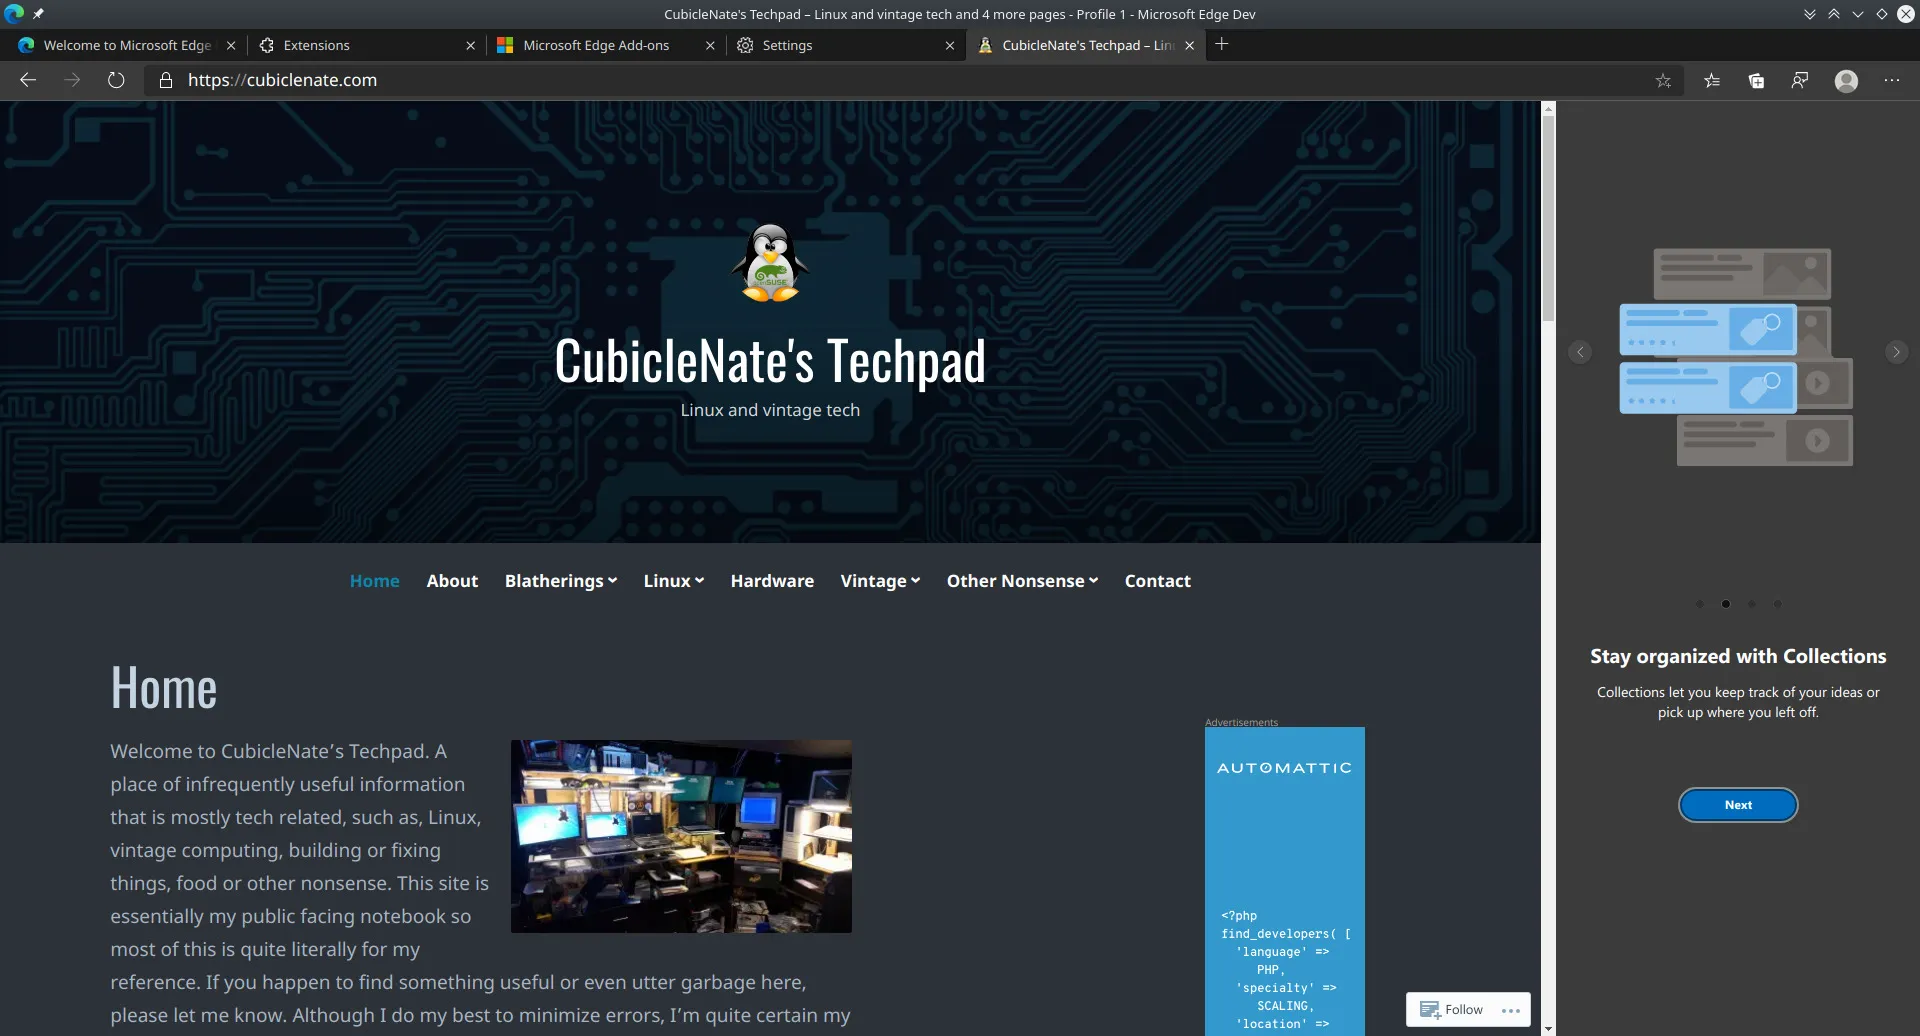Select the third carousel page dot
The width and height of the screenshot is (1920, 1036).
coord(1752,604)
